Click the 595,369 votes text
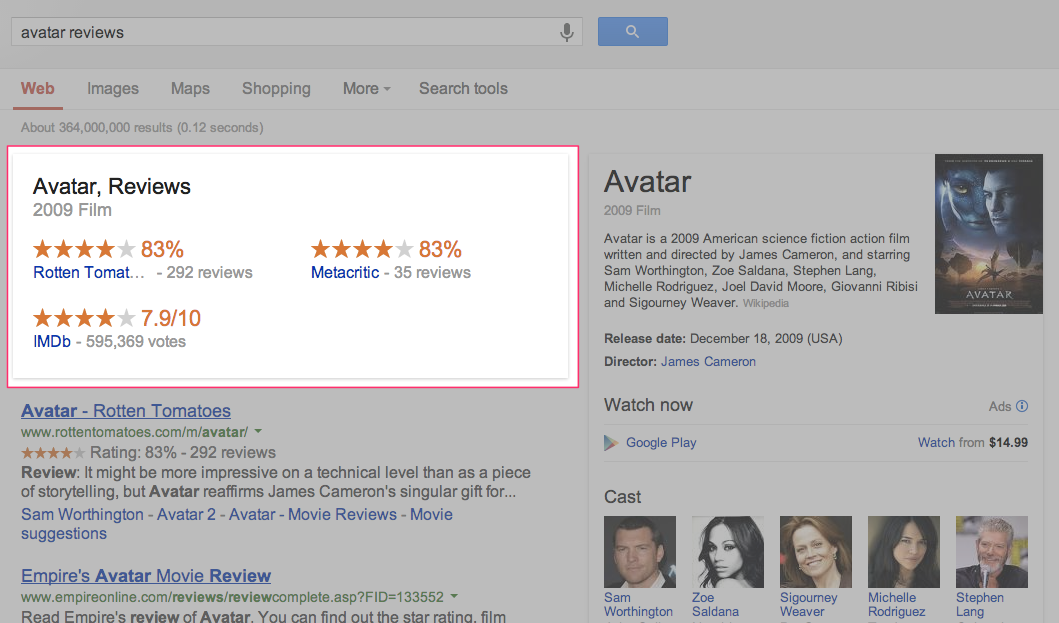This screenshot has width=1059, height=623. pyautogui.click(x=136, y=341)
